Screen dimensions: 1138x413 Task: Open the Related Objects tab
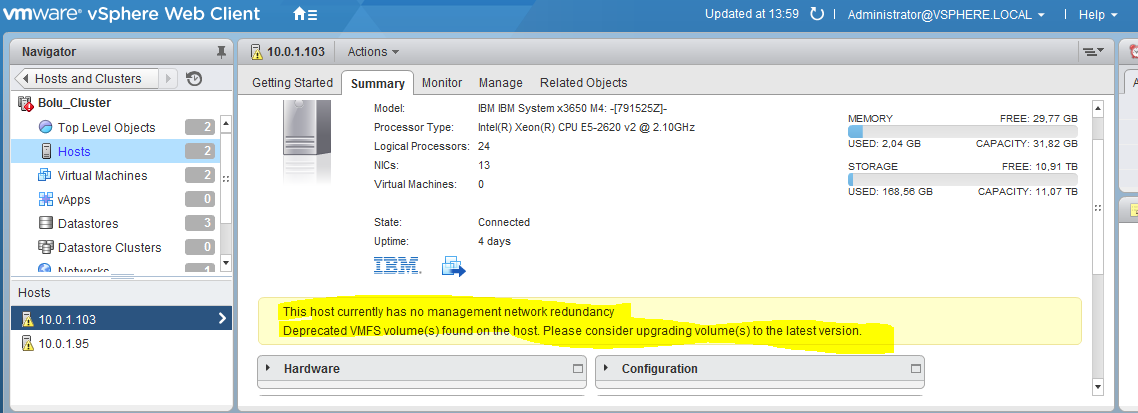[584, 83]
